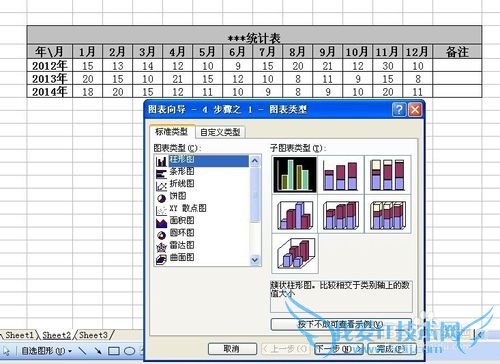Switch to 自定义类型 tab
500x364 pixels.
(x=220, y=132)
